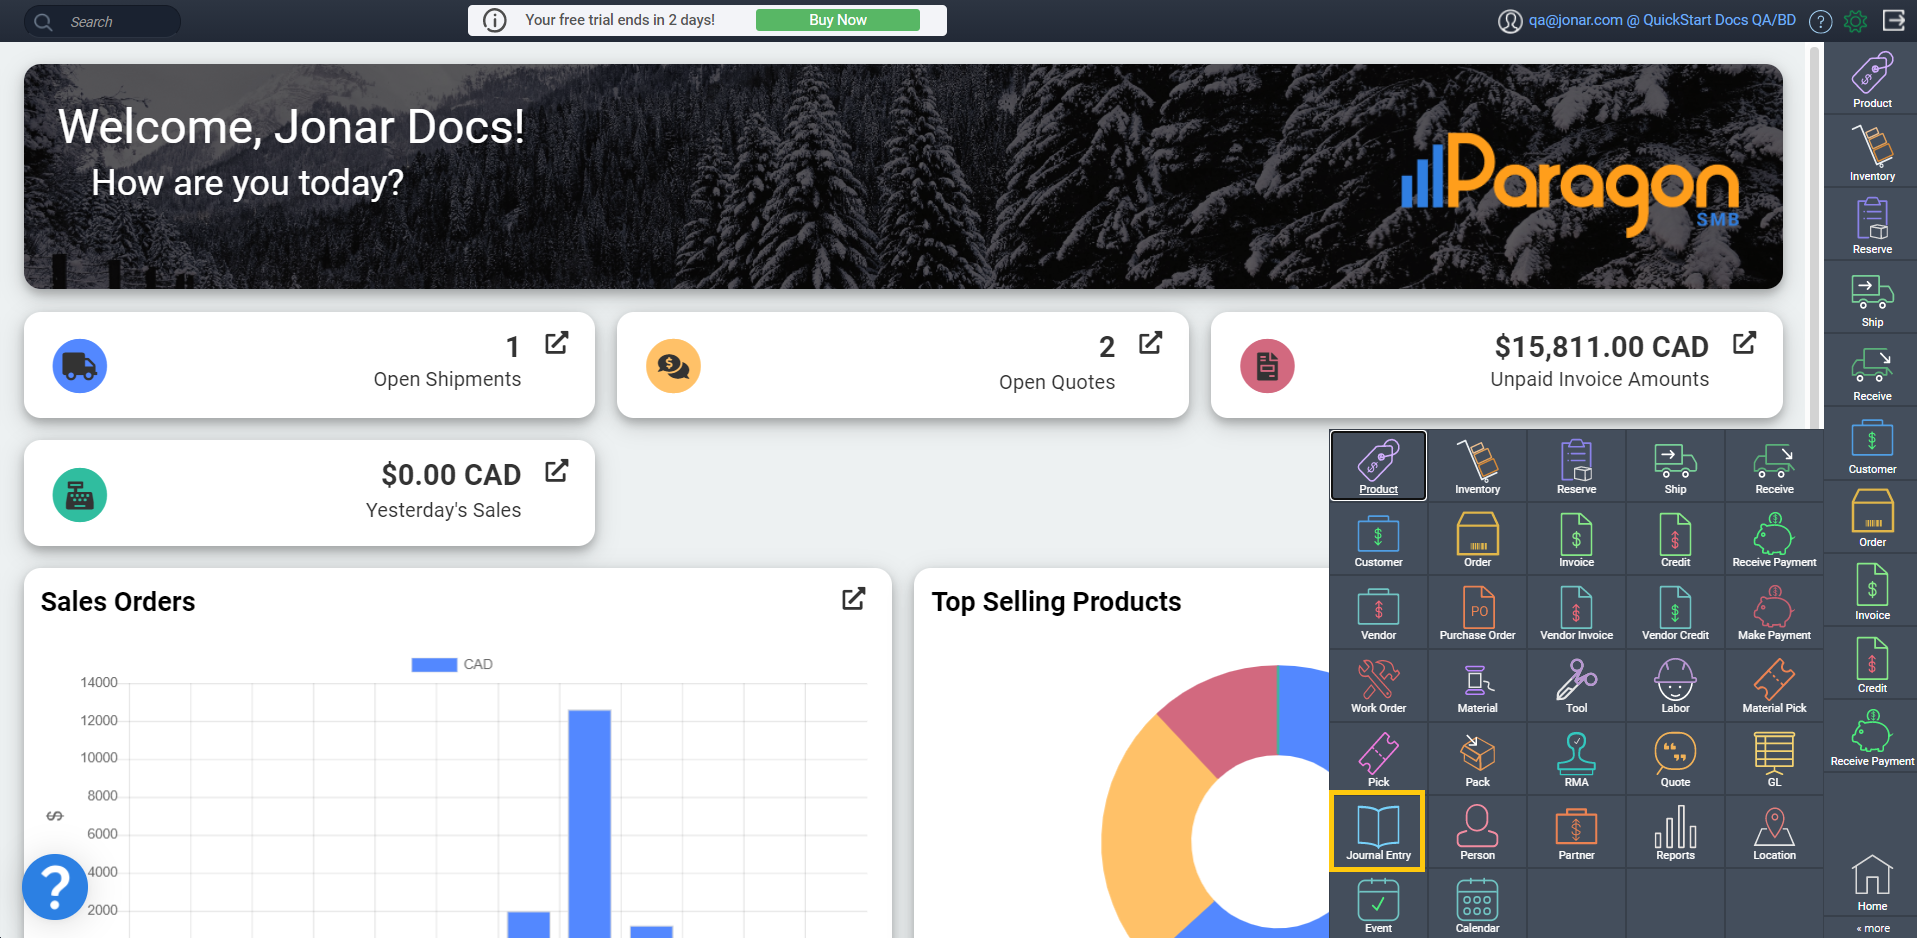Click the log out icon in the top bar
Viewport: 1917px width, 938px height.
coord(1893,20)
